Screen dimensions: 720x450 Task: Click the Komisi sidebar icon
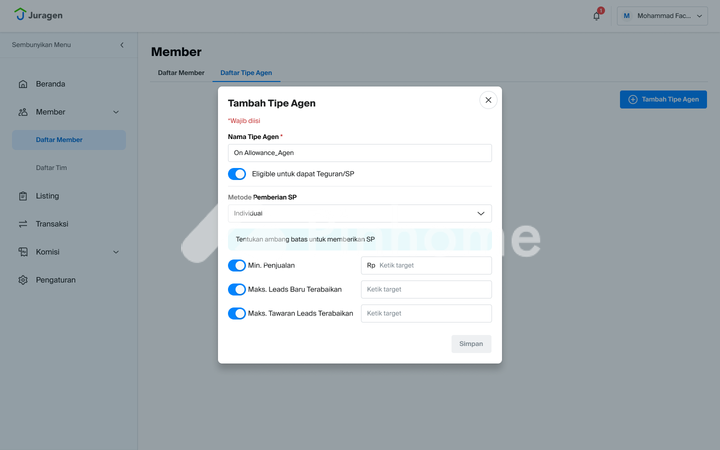click(23, 252)
